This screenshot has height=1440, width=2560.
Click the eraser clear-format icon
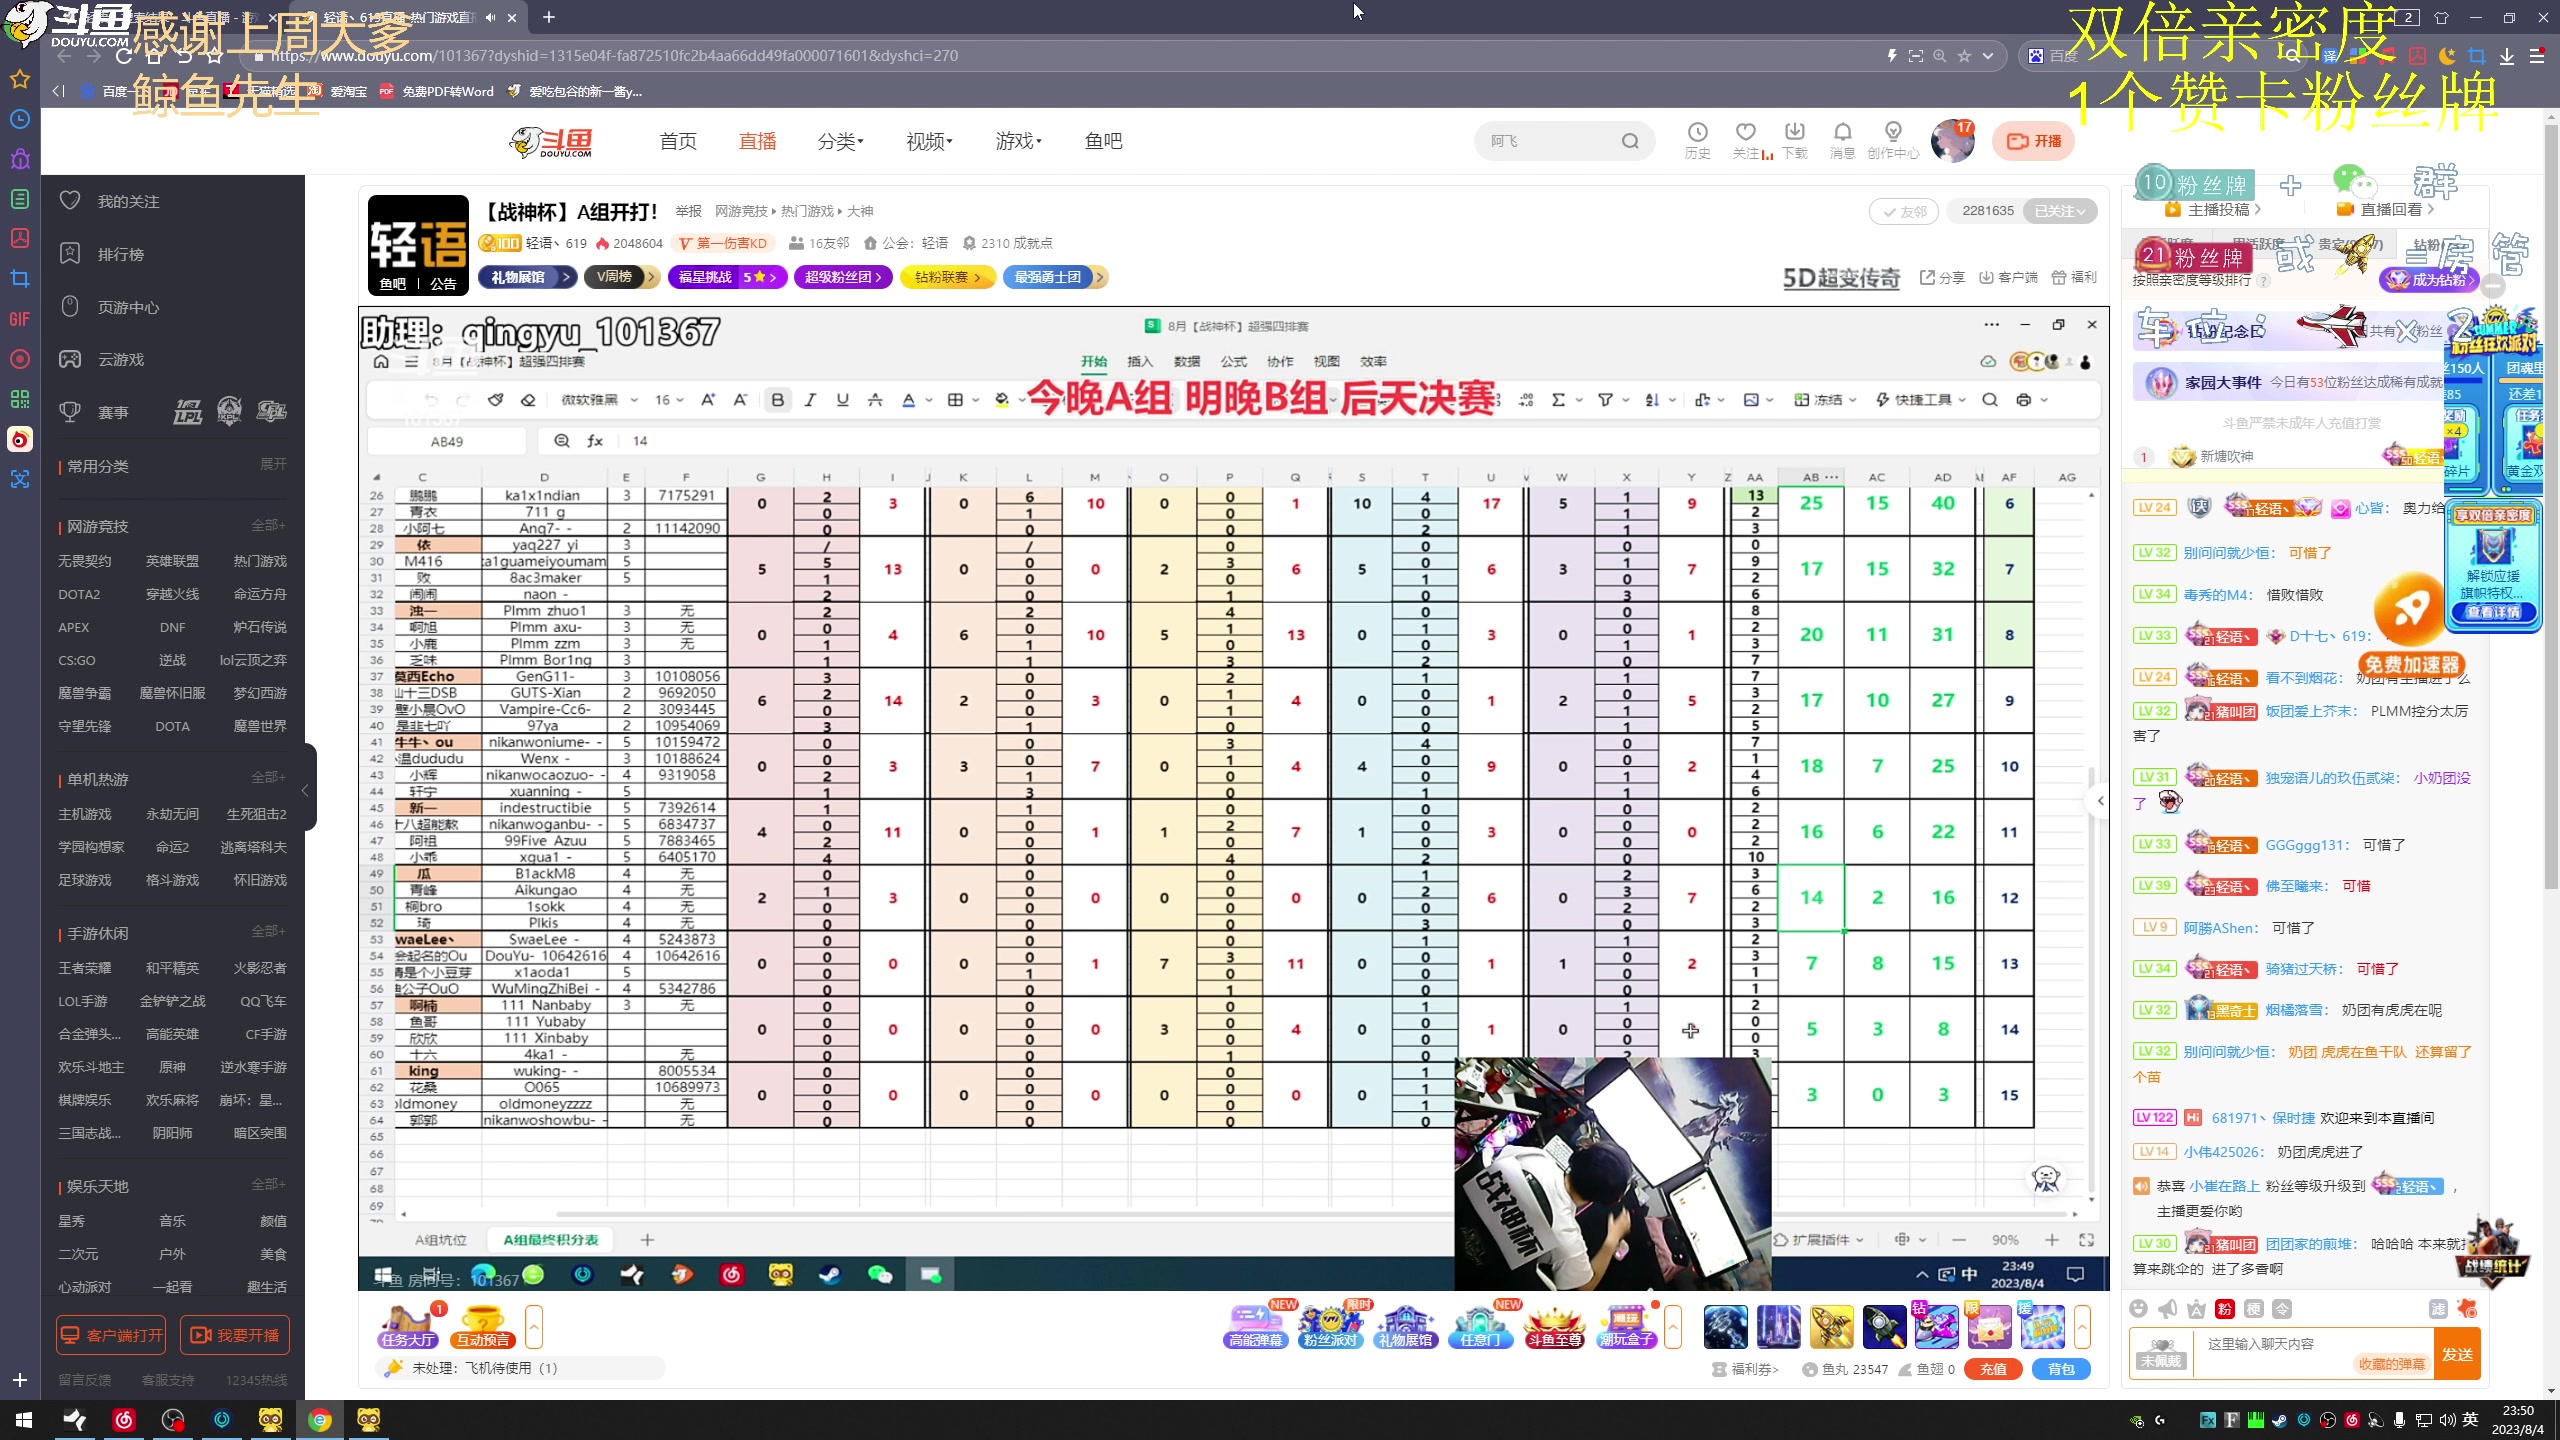(528, 400)
